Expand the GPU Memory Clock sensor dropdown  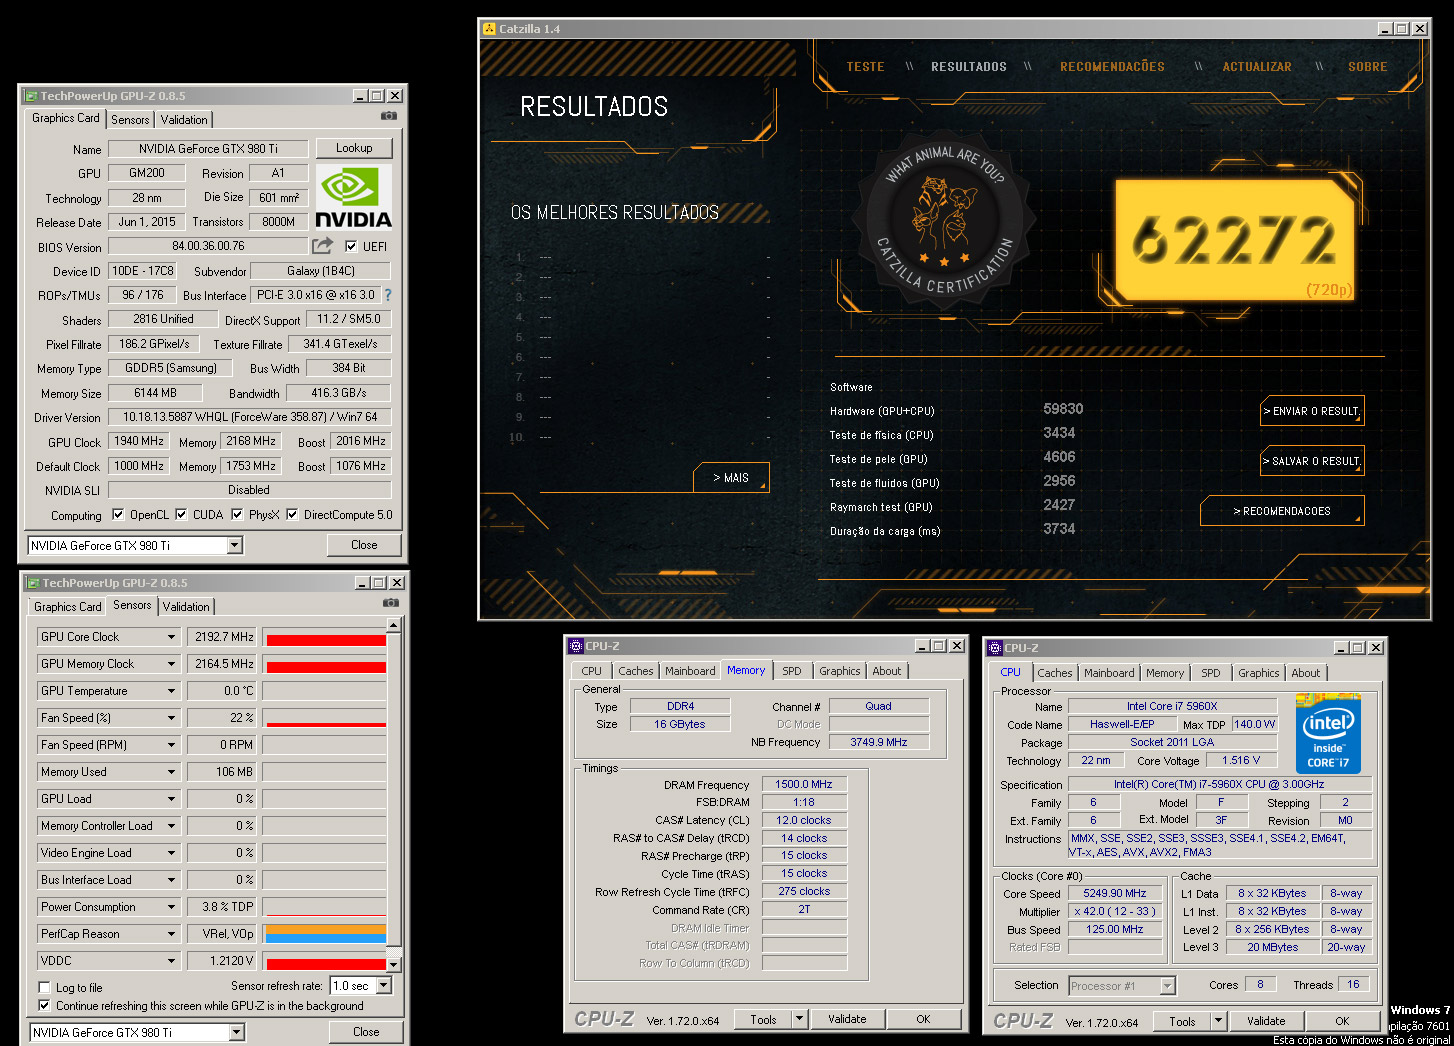coord(171,664)
